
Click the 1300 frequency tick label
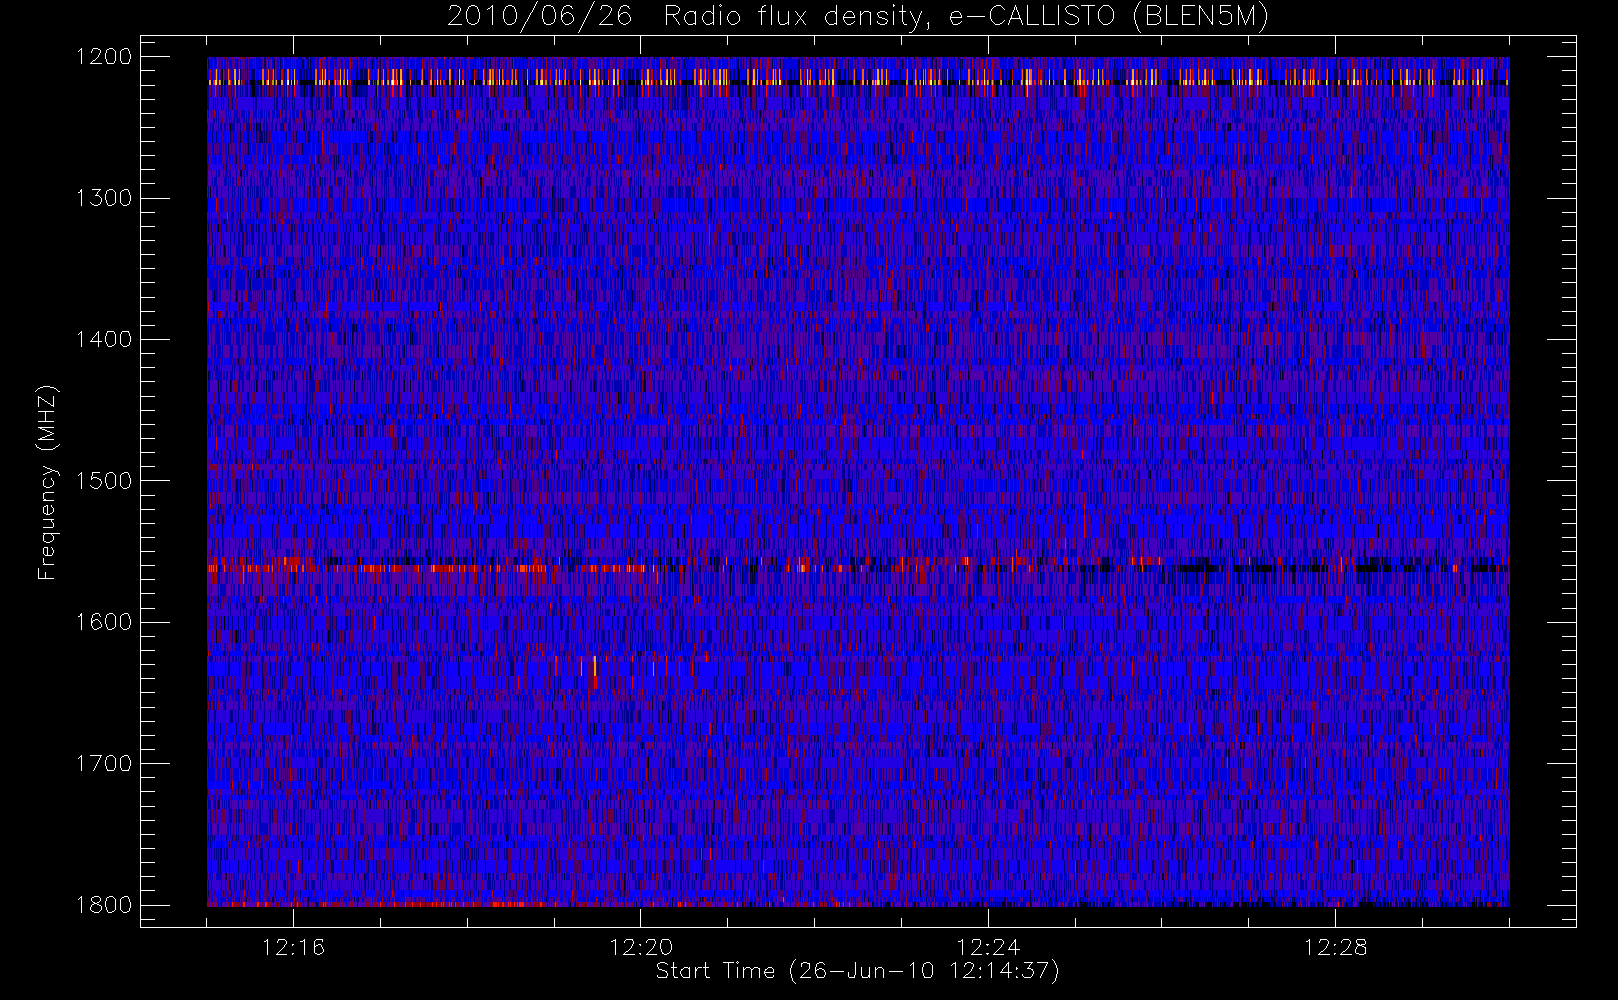104,198
